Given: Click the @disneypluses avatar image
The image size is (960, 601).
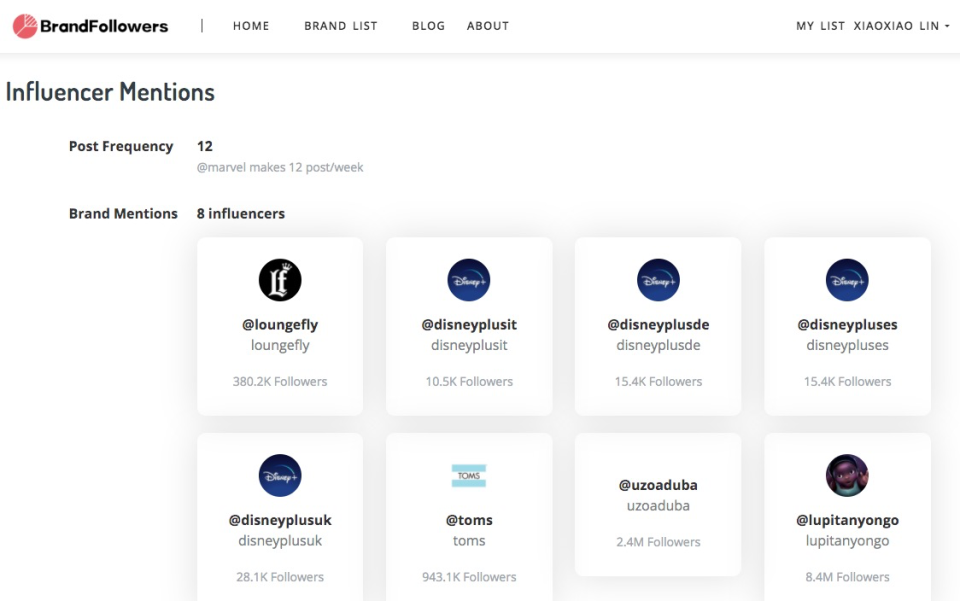Looking at the screenshot, I should 846,280.
